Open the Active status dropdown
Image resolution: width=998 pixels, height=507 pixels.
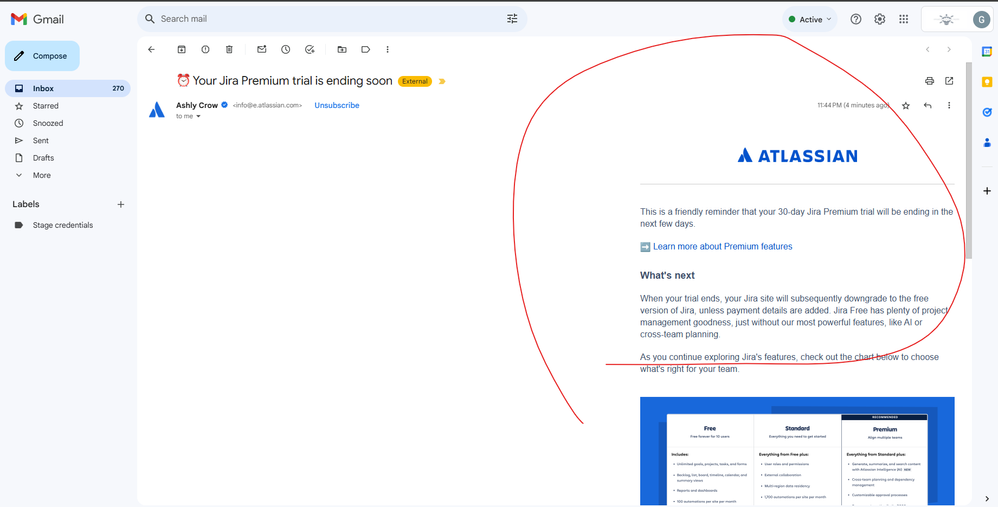[x=810, y=19]
